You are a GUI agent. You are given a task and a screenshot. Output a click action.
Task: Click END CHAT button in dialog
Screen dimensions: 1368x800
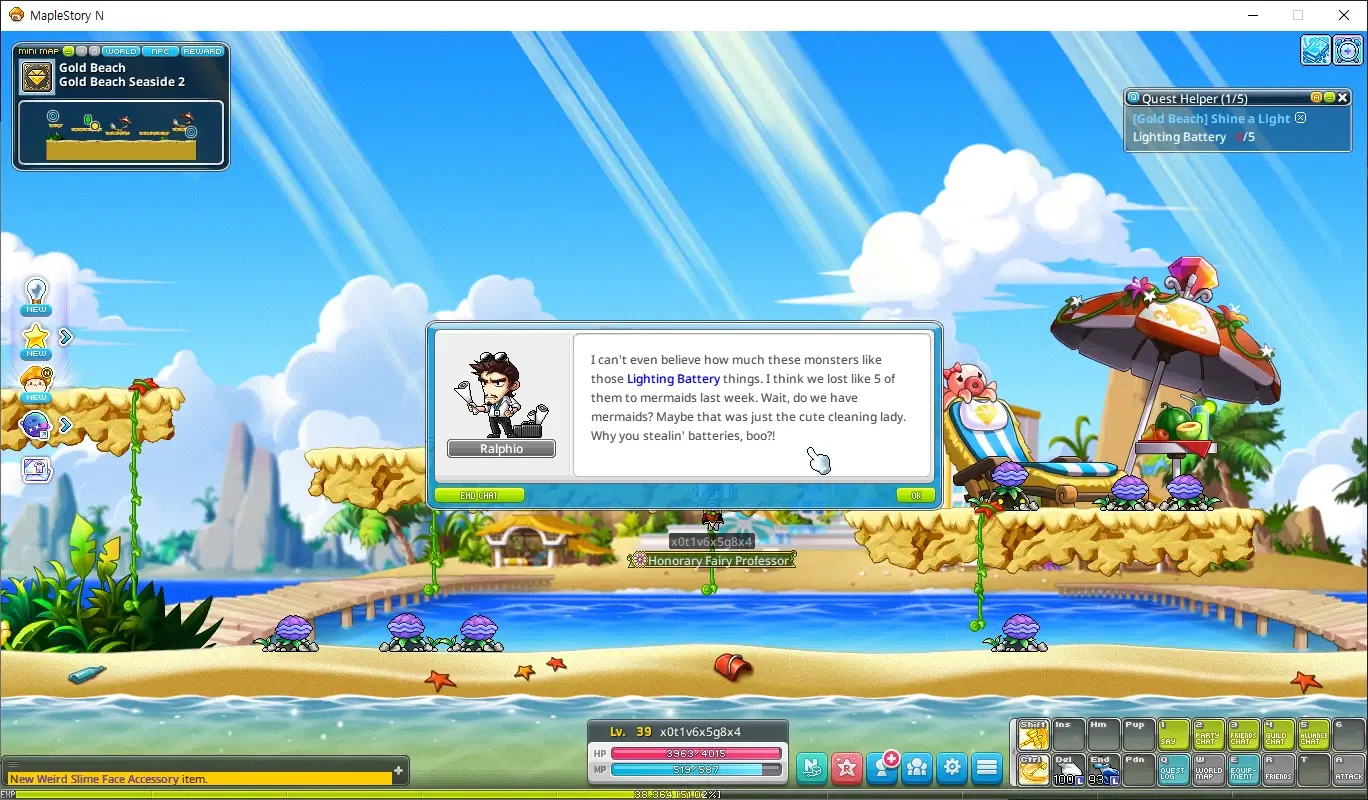[x=479, y=495]
